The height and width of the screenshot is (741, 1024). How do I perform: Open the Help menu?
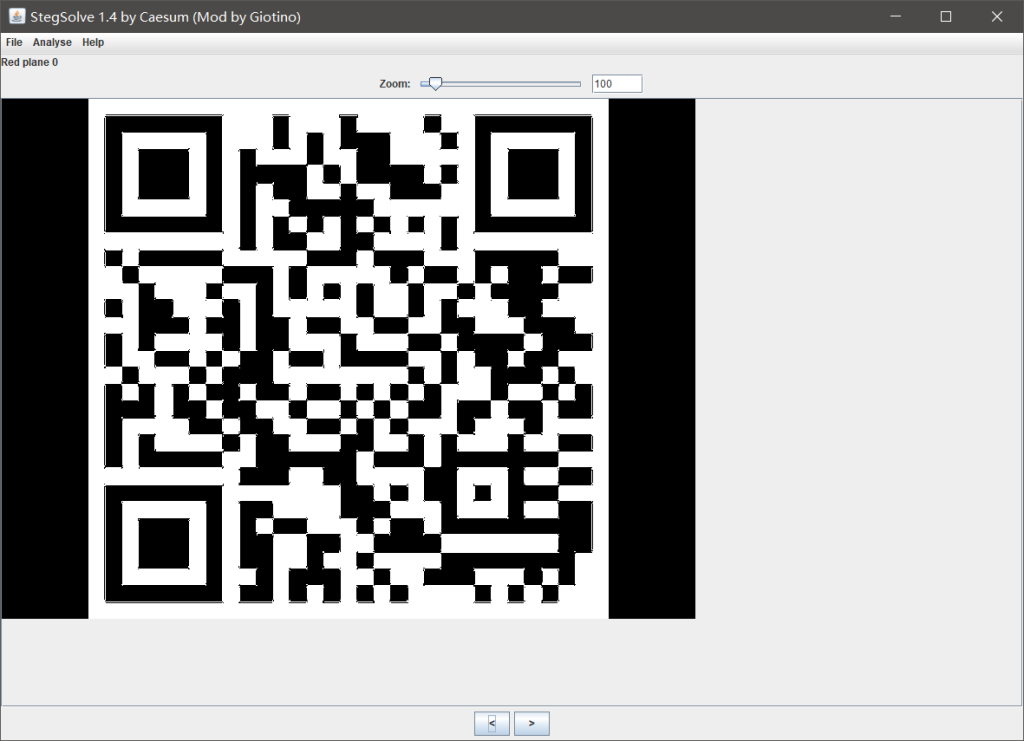(93, 42)
